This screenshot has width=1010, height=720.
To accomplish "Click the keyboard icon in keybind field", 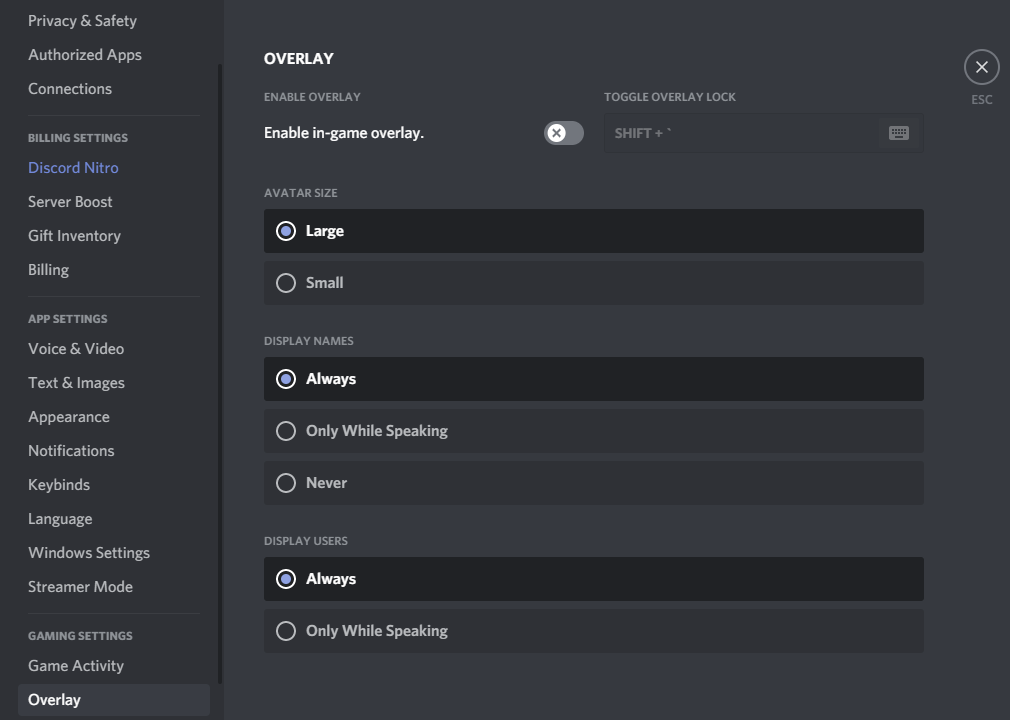I will [x=899, y=133].
